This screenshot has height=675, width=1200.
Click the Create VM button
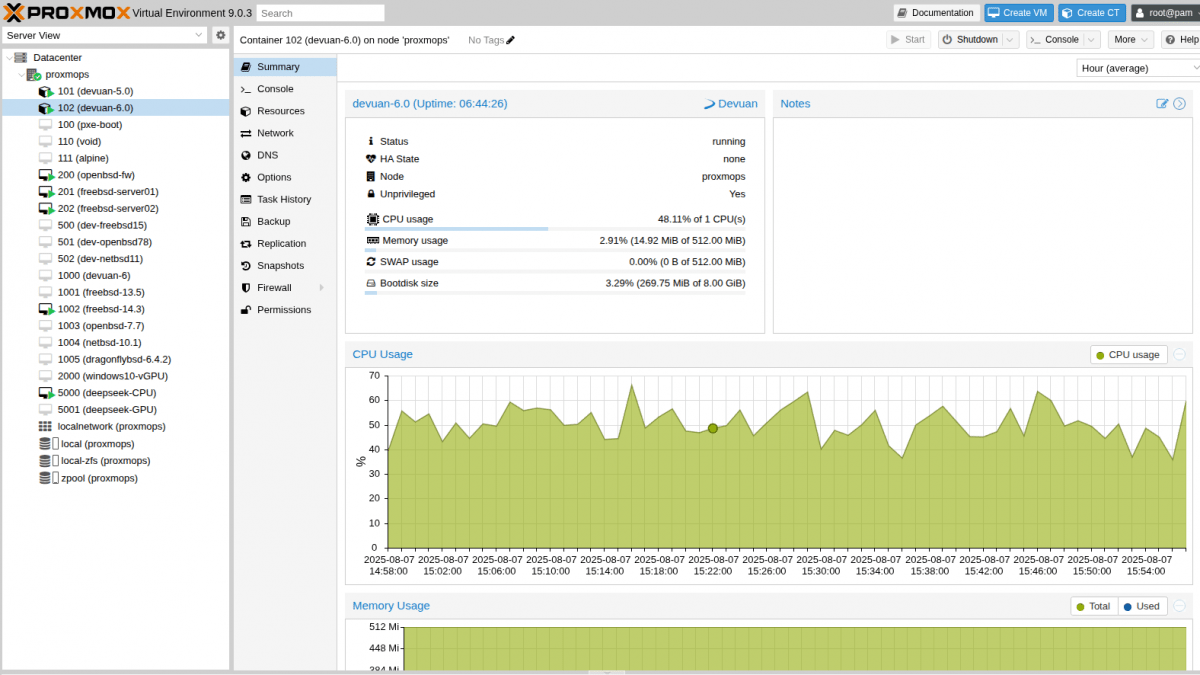click(1018, 13)
